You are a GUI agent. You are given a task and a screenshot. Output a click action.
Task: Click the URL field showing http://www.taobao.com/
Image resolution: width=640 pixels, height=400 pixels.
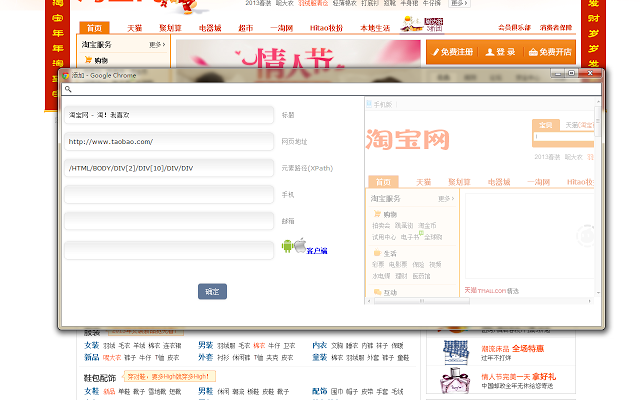tap(169, 142)
